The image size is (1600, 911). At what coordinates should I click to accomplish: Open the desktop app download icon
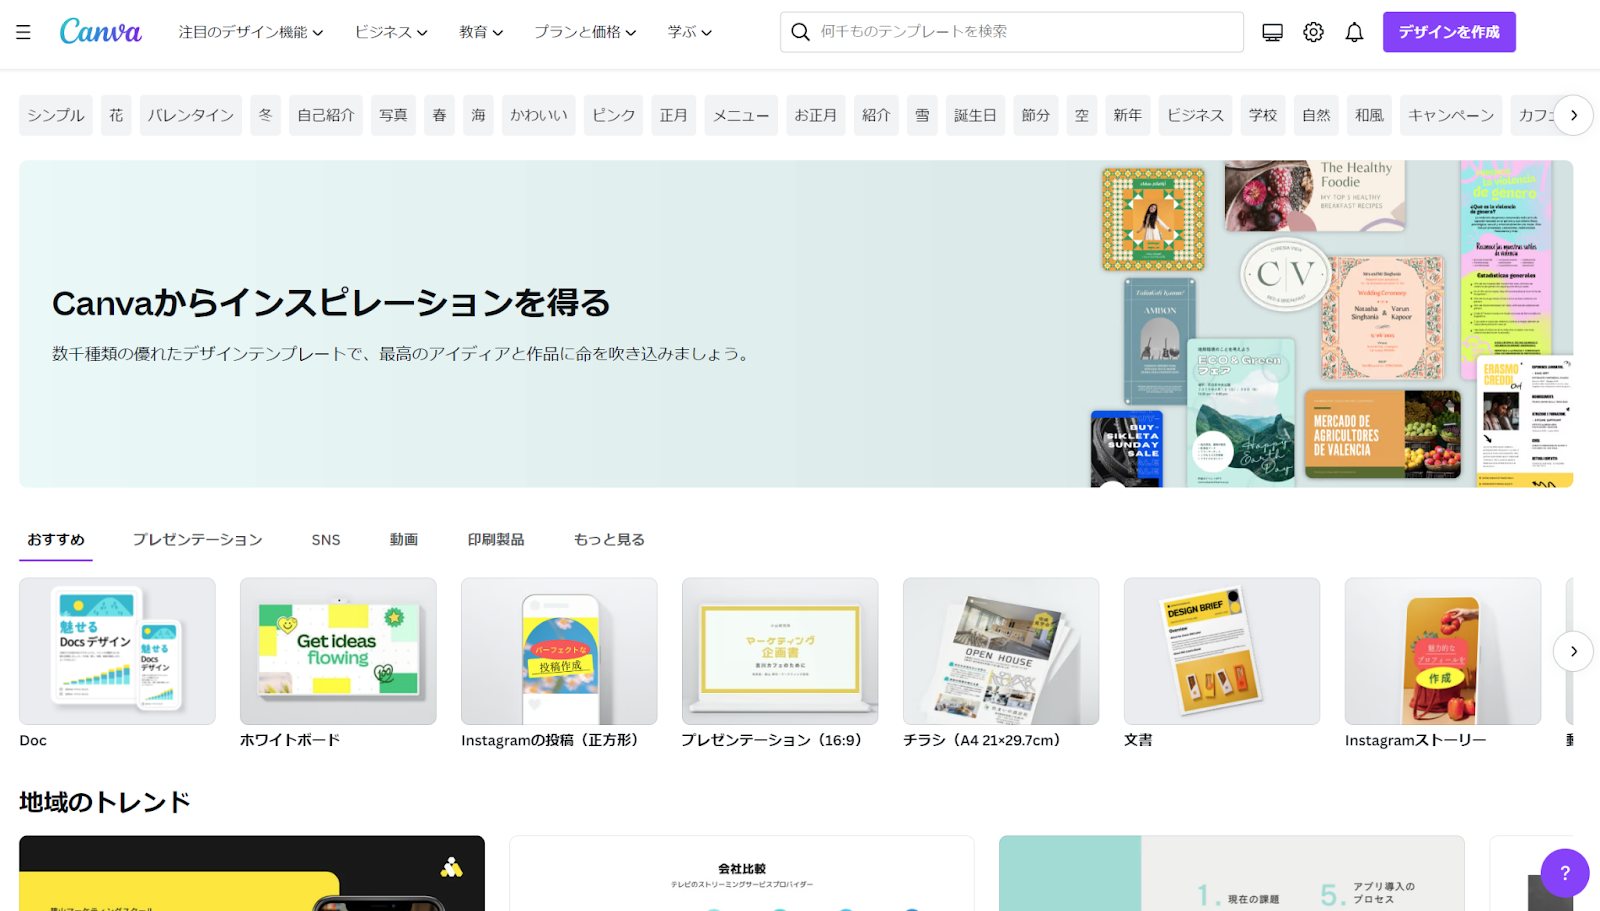point(1272,32)
